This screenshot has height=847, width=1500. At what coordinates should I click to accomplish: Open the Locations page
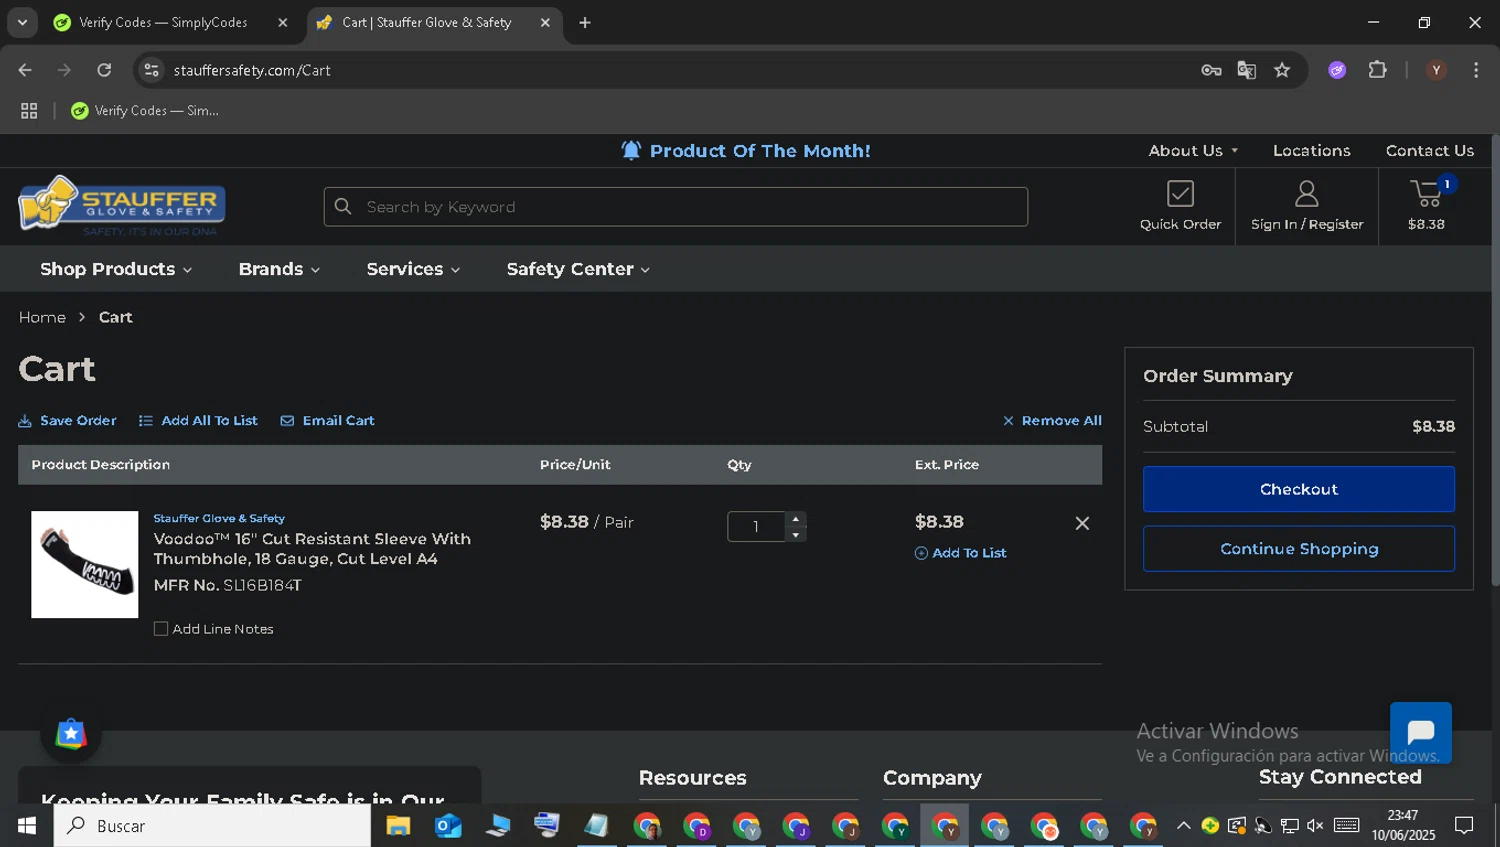point(1311,150)
